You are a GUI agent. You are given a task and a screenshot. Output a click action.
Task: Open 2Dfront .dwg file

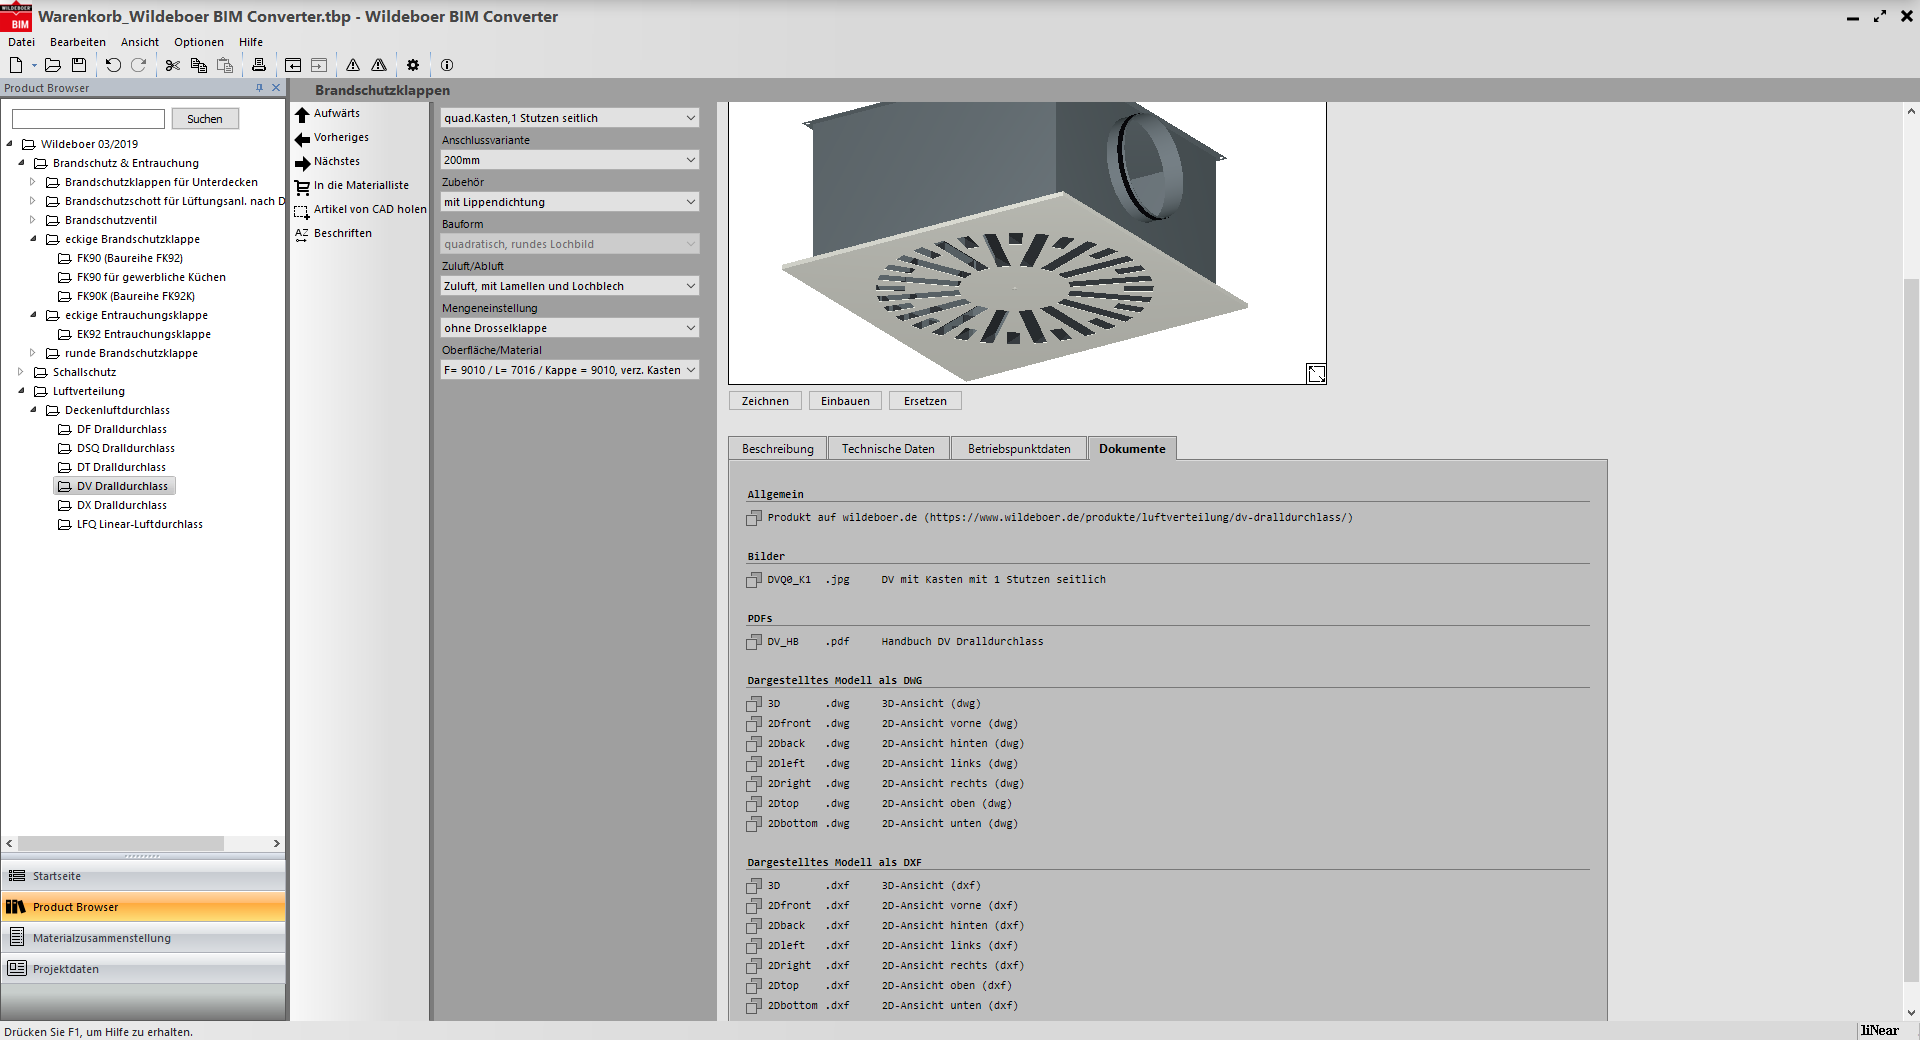[x=882, y=724]
